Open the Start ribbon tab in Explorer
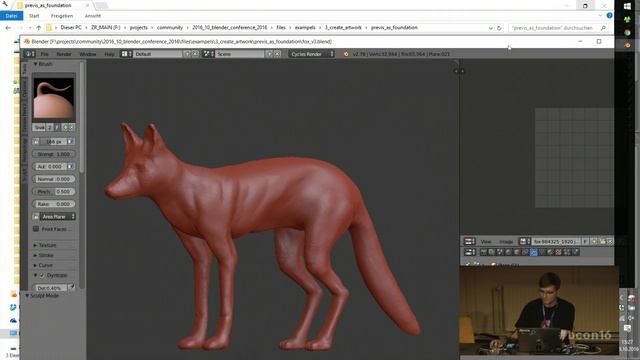 click(34, 16)
